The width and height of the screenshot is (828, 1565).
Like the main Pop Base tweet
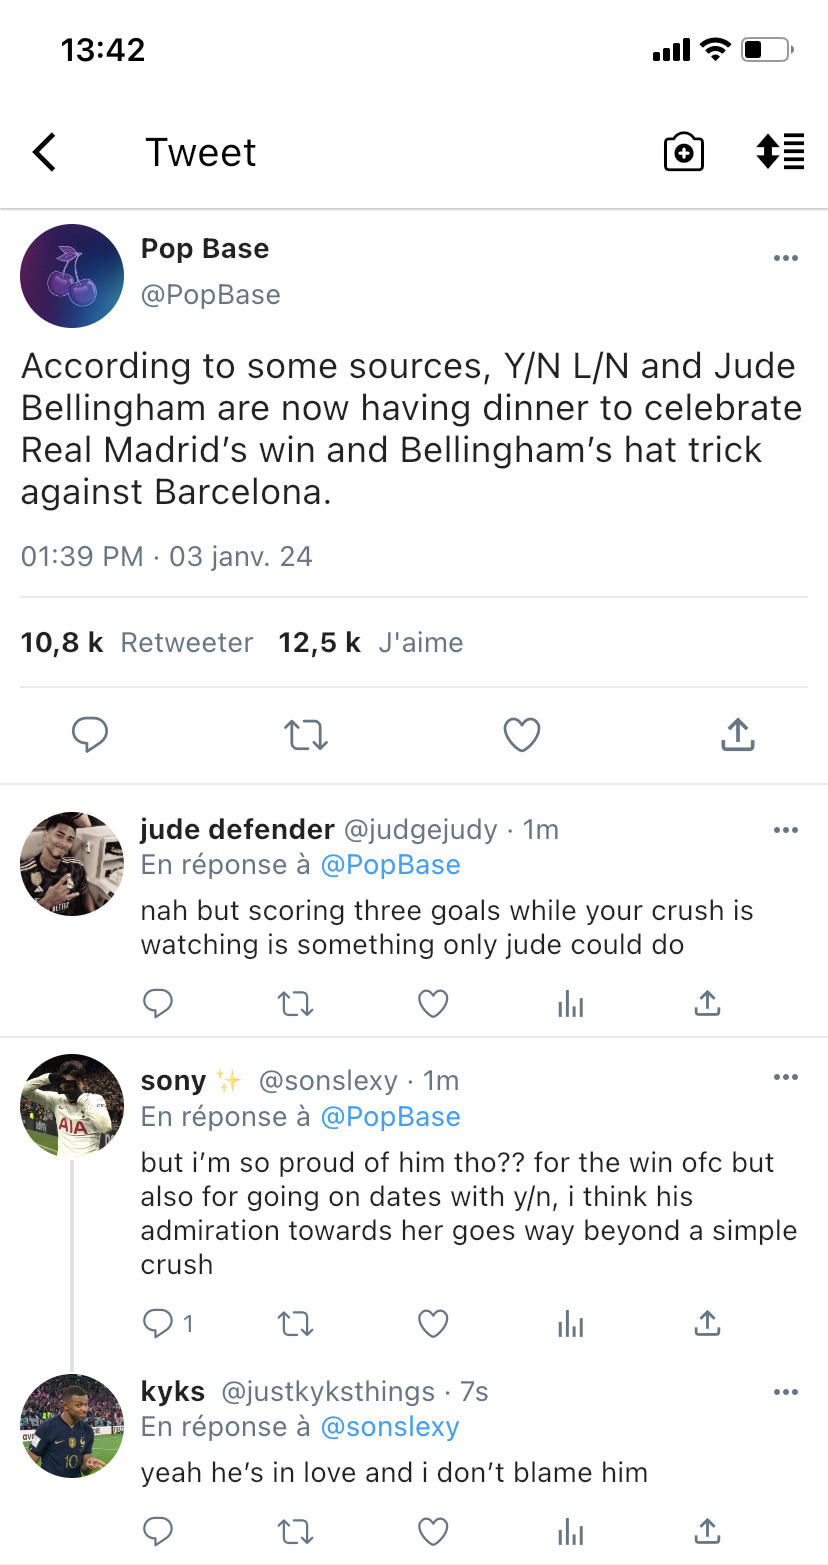(521, 735)
